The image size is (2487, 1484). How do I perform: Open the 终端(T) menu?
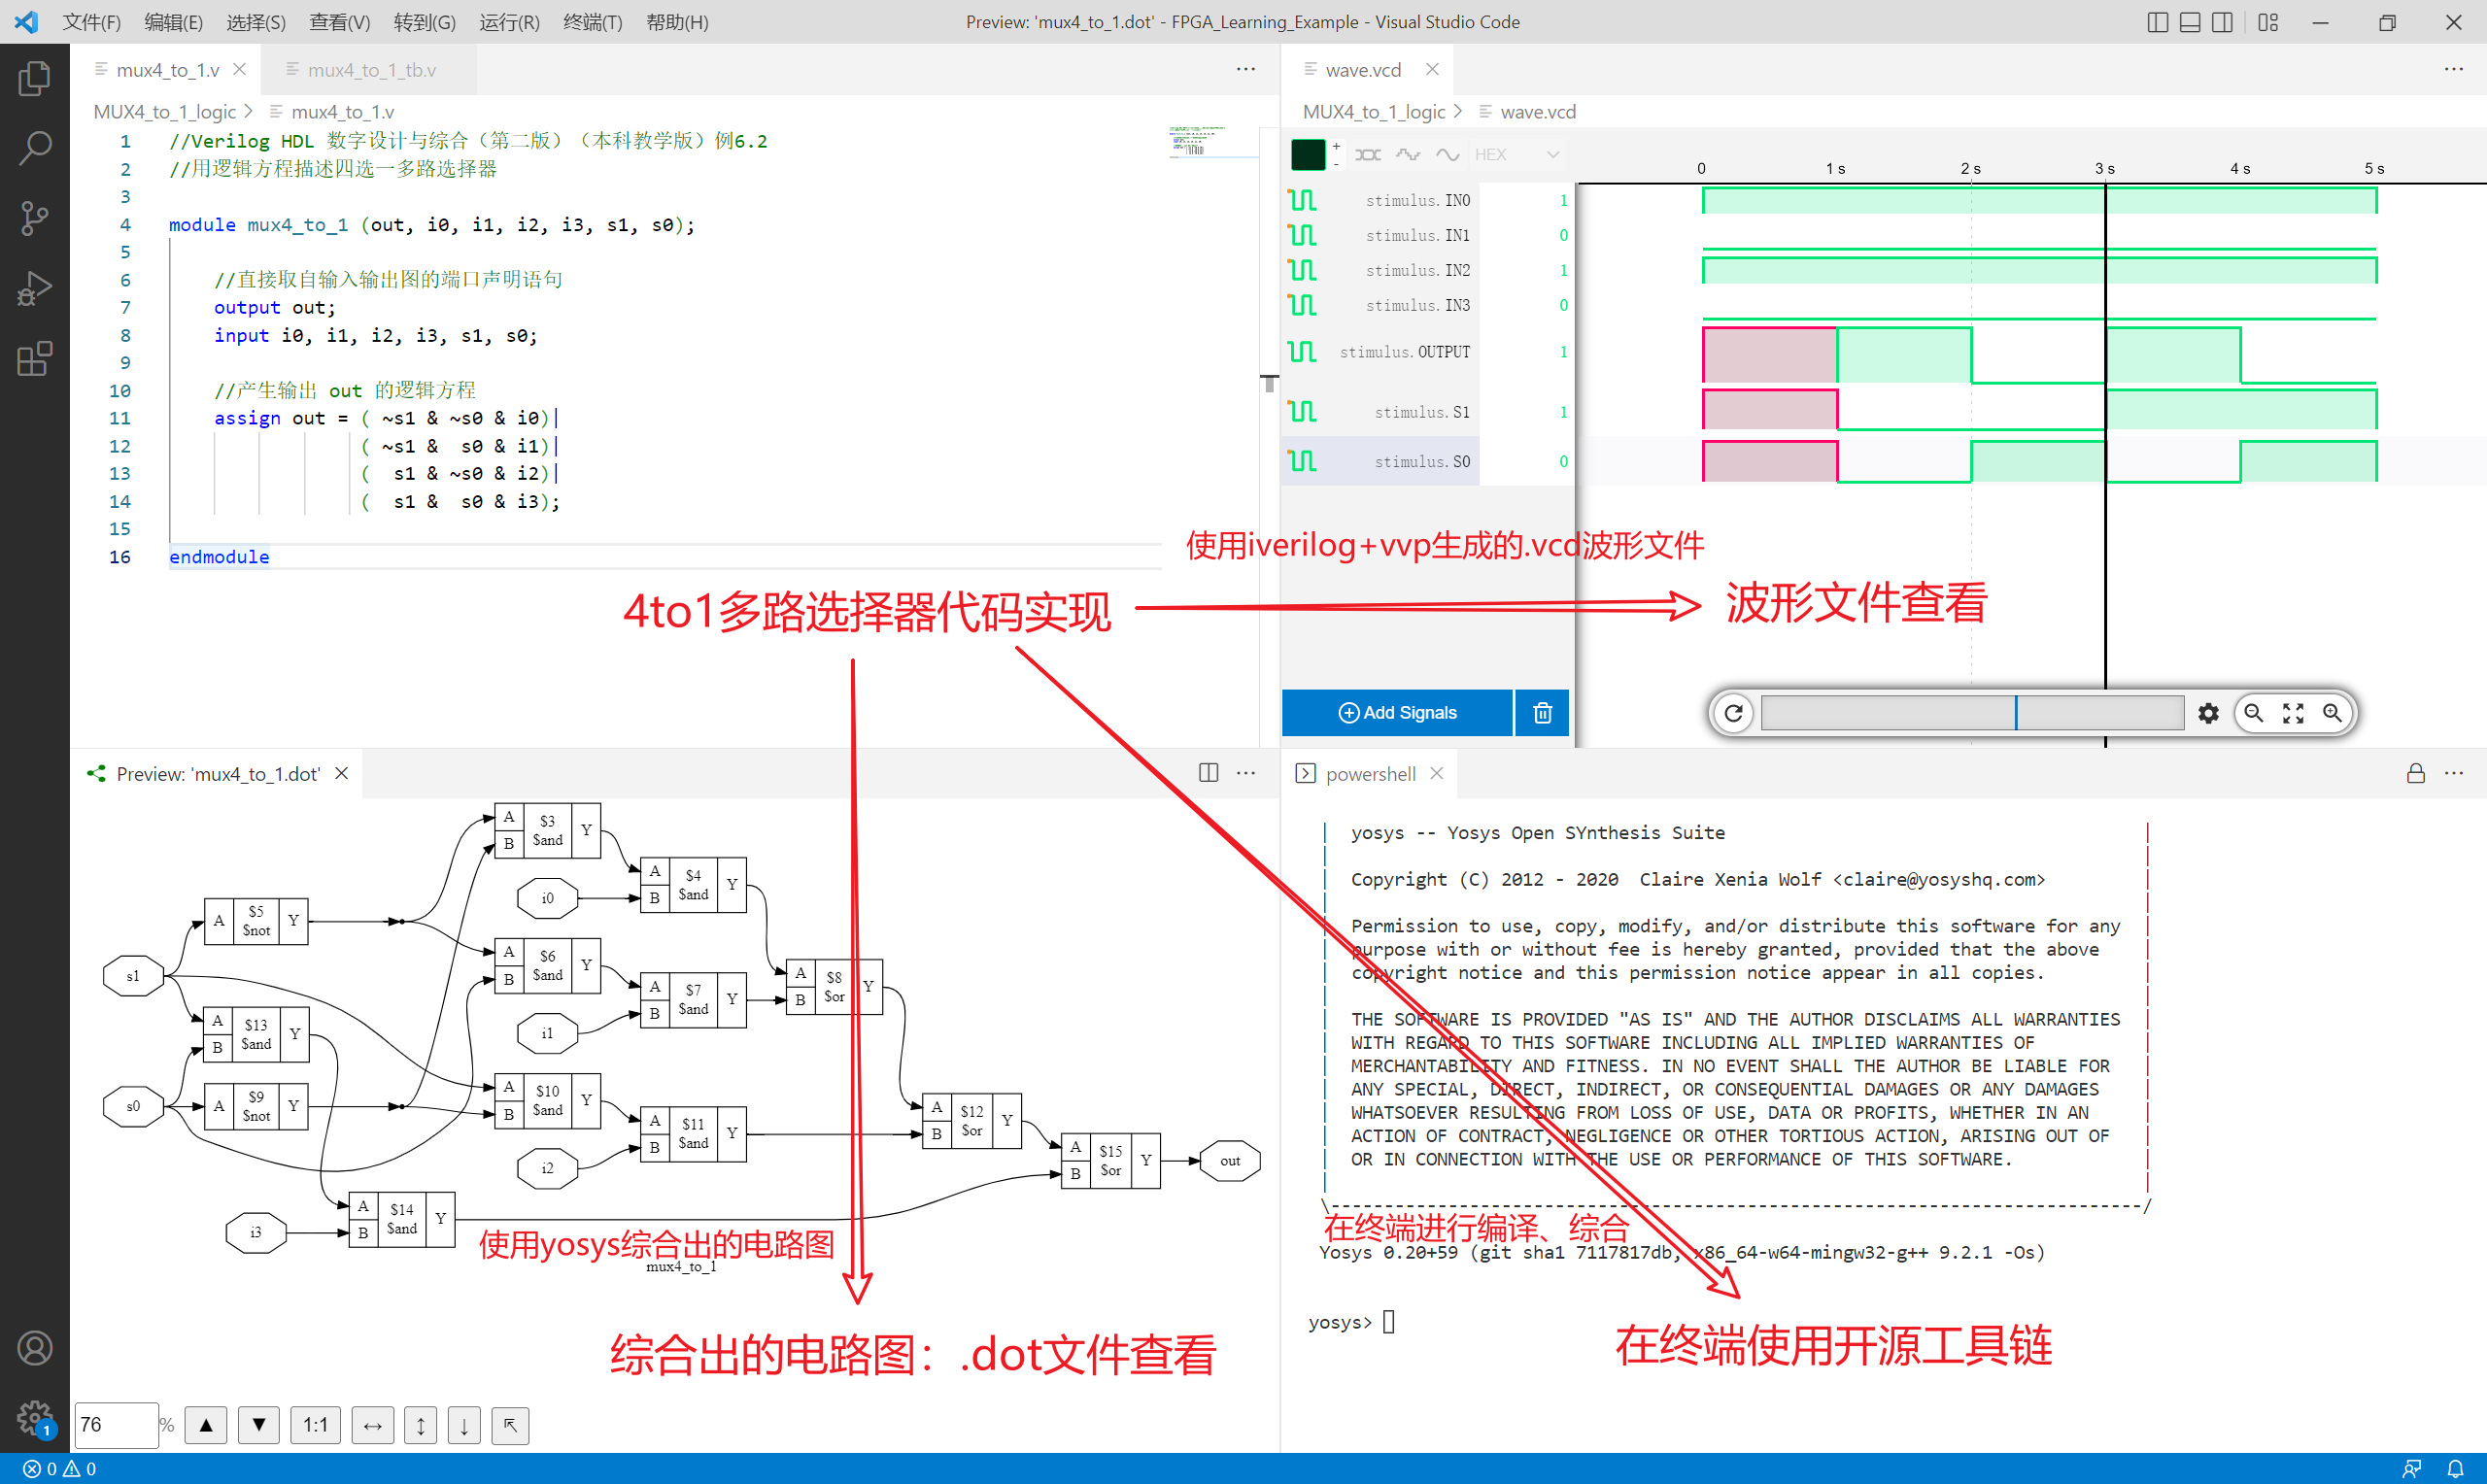(x=592, y=22)
